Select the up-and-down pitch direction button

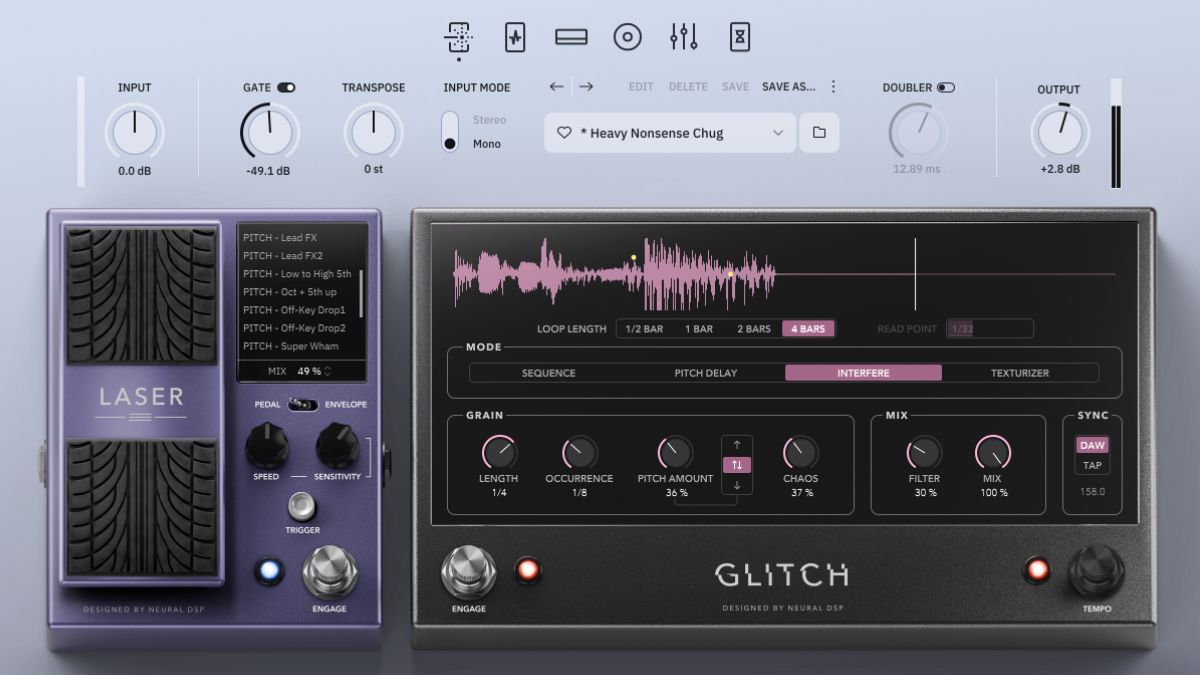click(737, 465)
